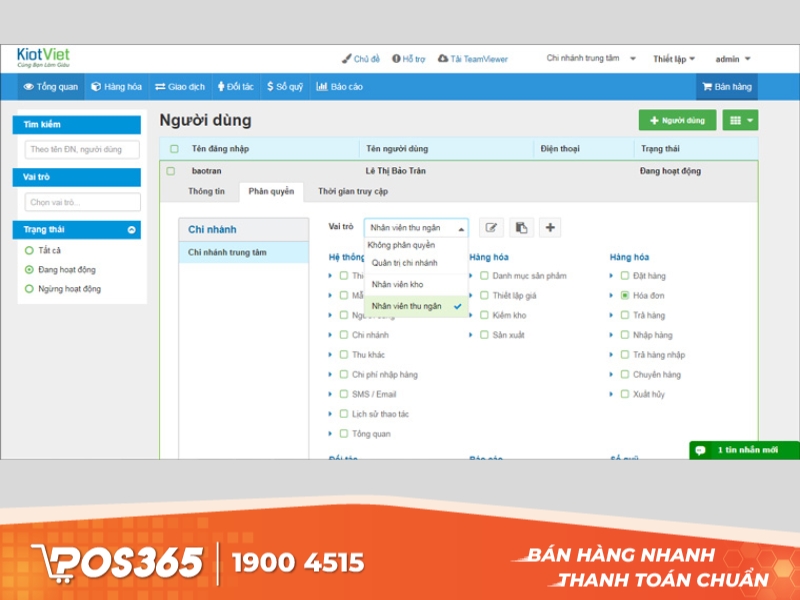Select the pencil edit icon beside role dropdown
The height and width of the screenshot is (600, 800).
(x=490, y=227)
